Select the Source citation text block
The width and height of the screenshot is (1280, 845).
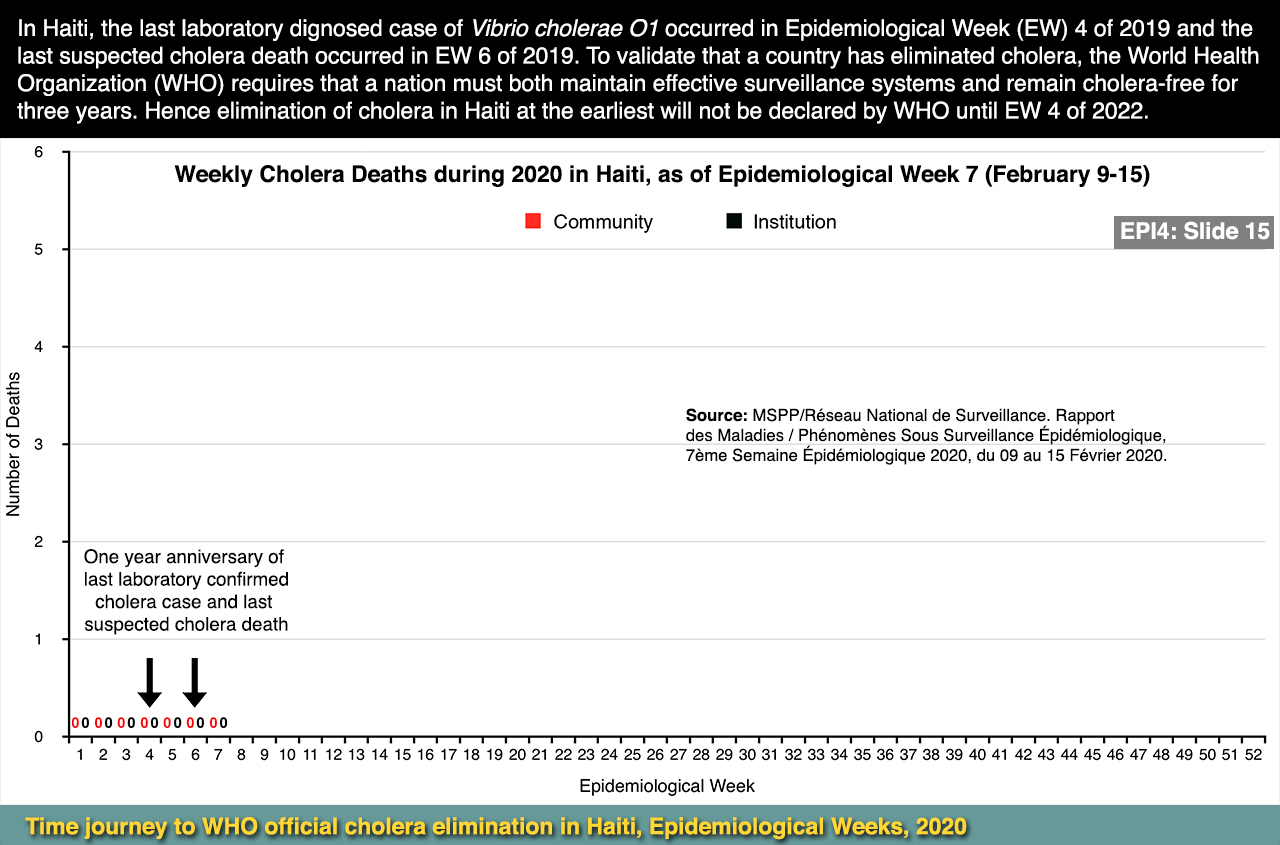(925, 435)
